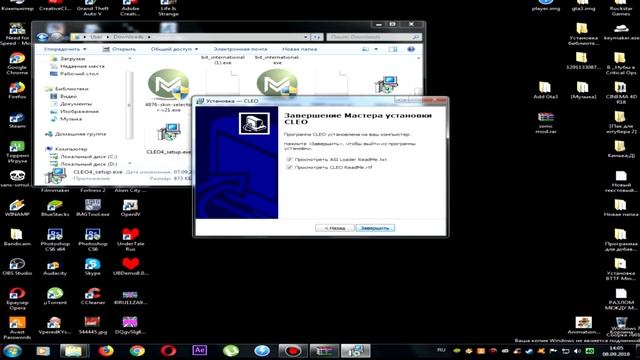Open Skype desktop shortcut

click(93, 267)
